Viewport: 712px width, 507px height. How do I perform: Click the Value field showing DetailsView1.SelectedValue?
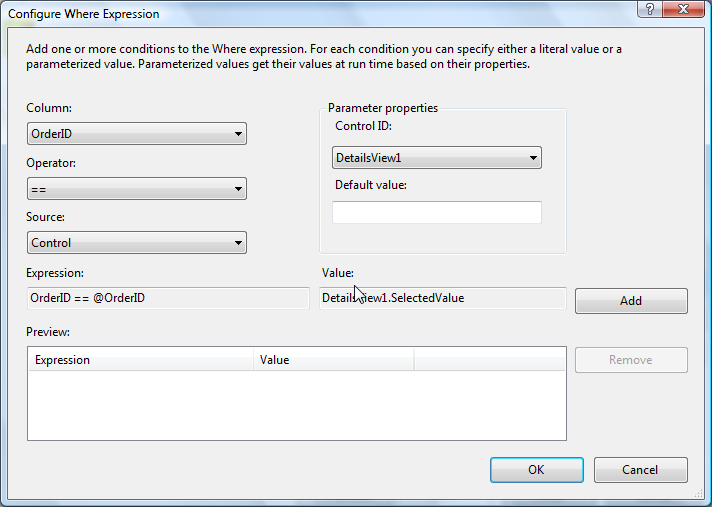[443, 298]
